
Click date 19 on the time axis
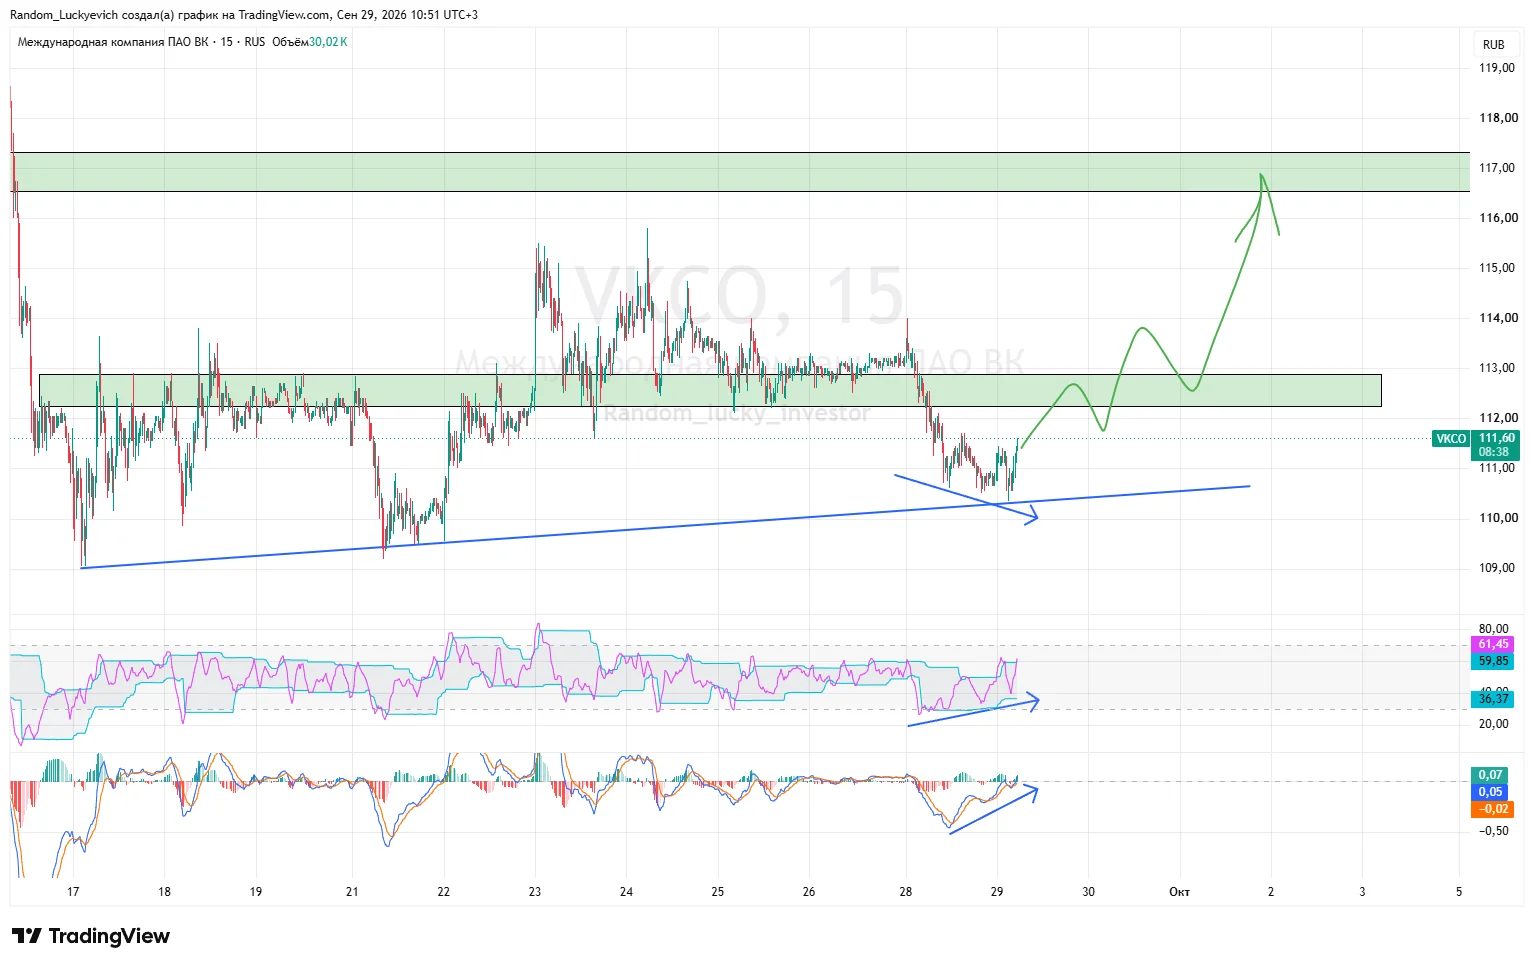click(256, 892)
